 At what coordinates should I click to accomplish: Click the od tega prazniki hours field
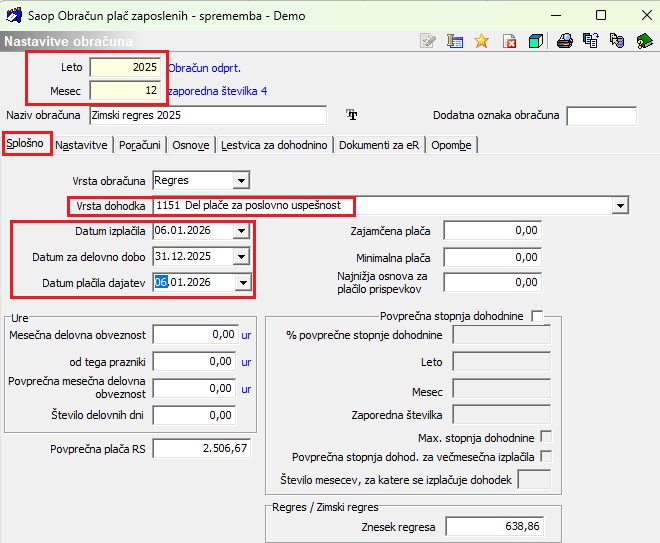[x=194, y=362]
